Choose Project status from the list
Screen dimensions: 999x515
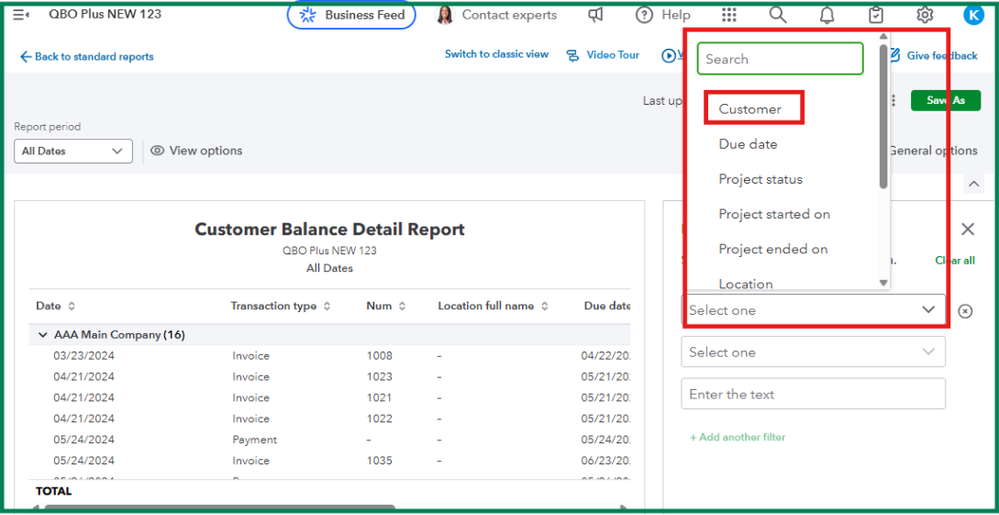[760, 179]
